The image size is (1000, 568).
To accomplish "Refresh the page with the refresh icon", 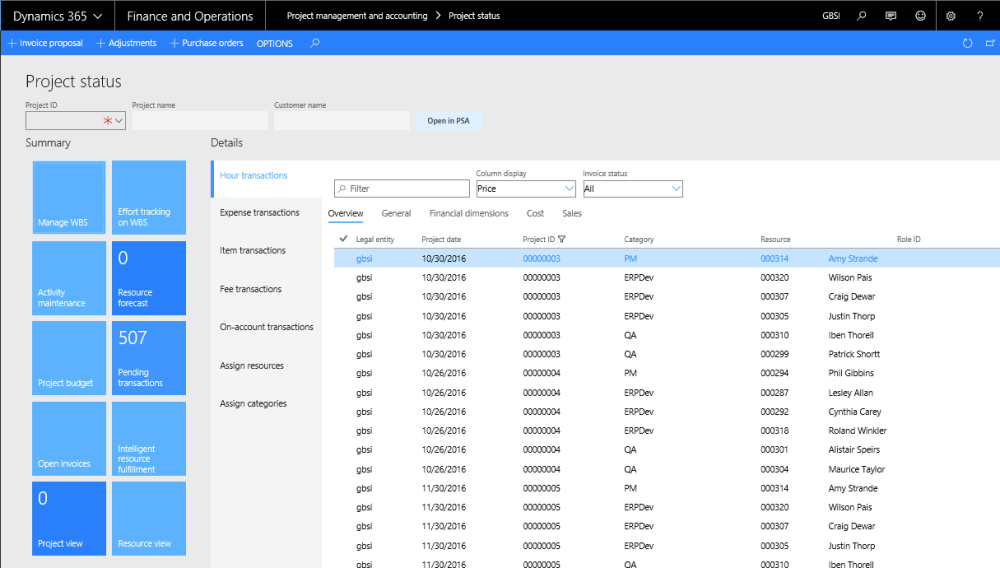I will pos(967,44).
